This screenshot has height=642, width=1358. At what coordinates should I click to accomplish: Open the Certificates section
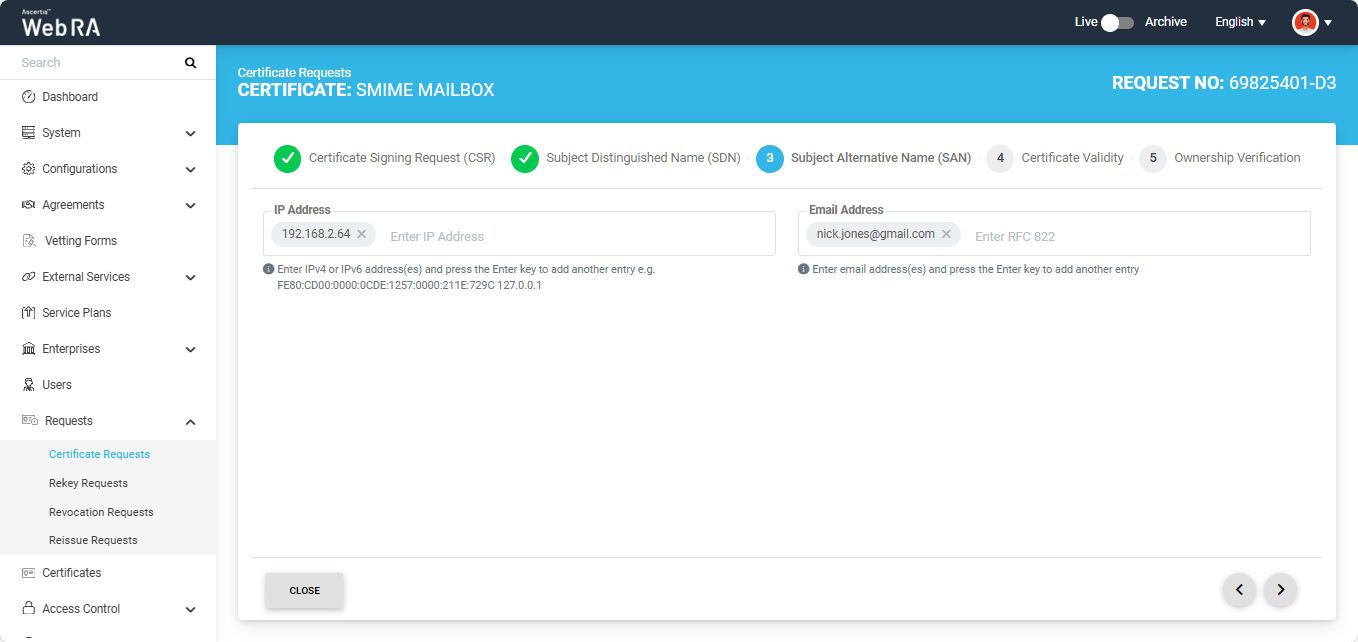71,573
